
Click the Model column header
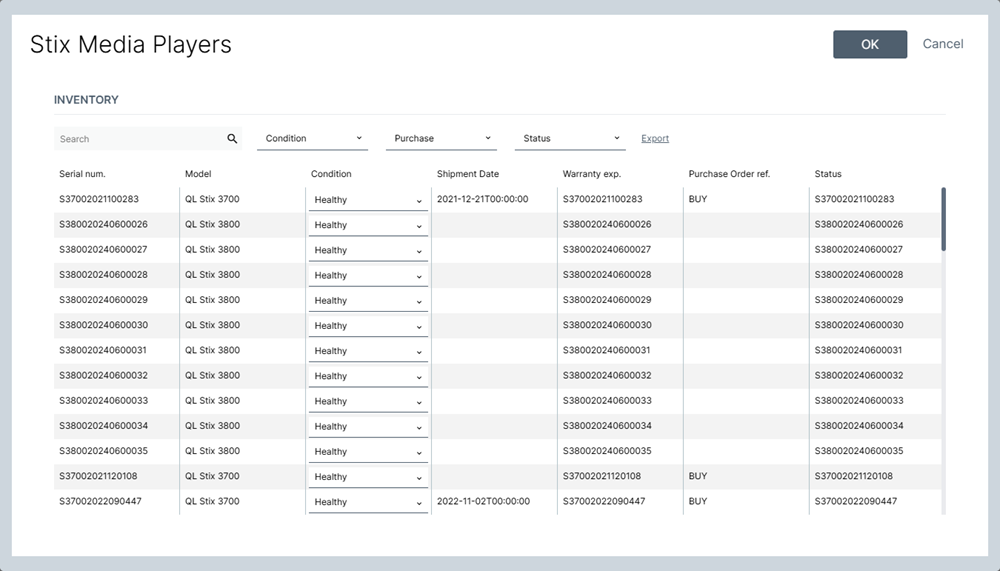(198, 174)
